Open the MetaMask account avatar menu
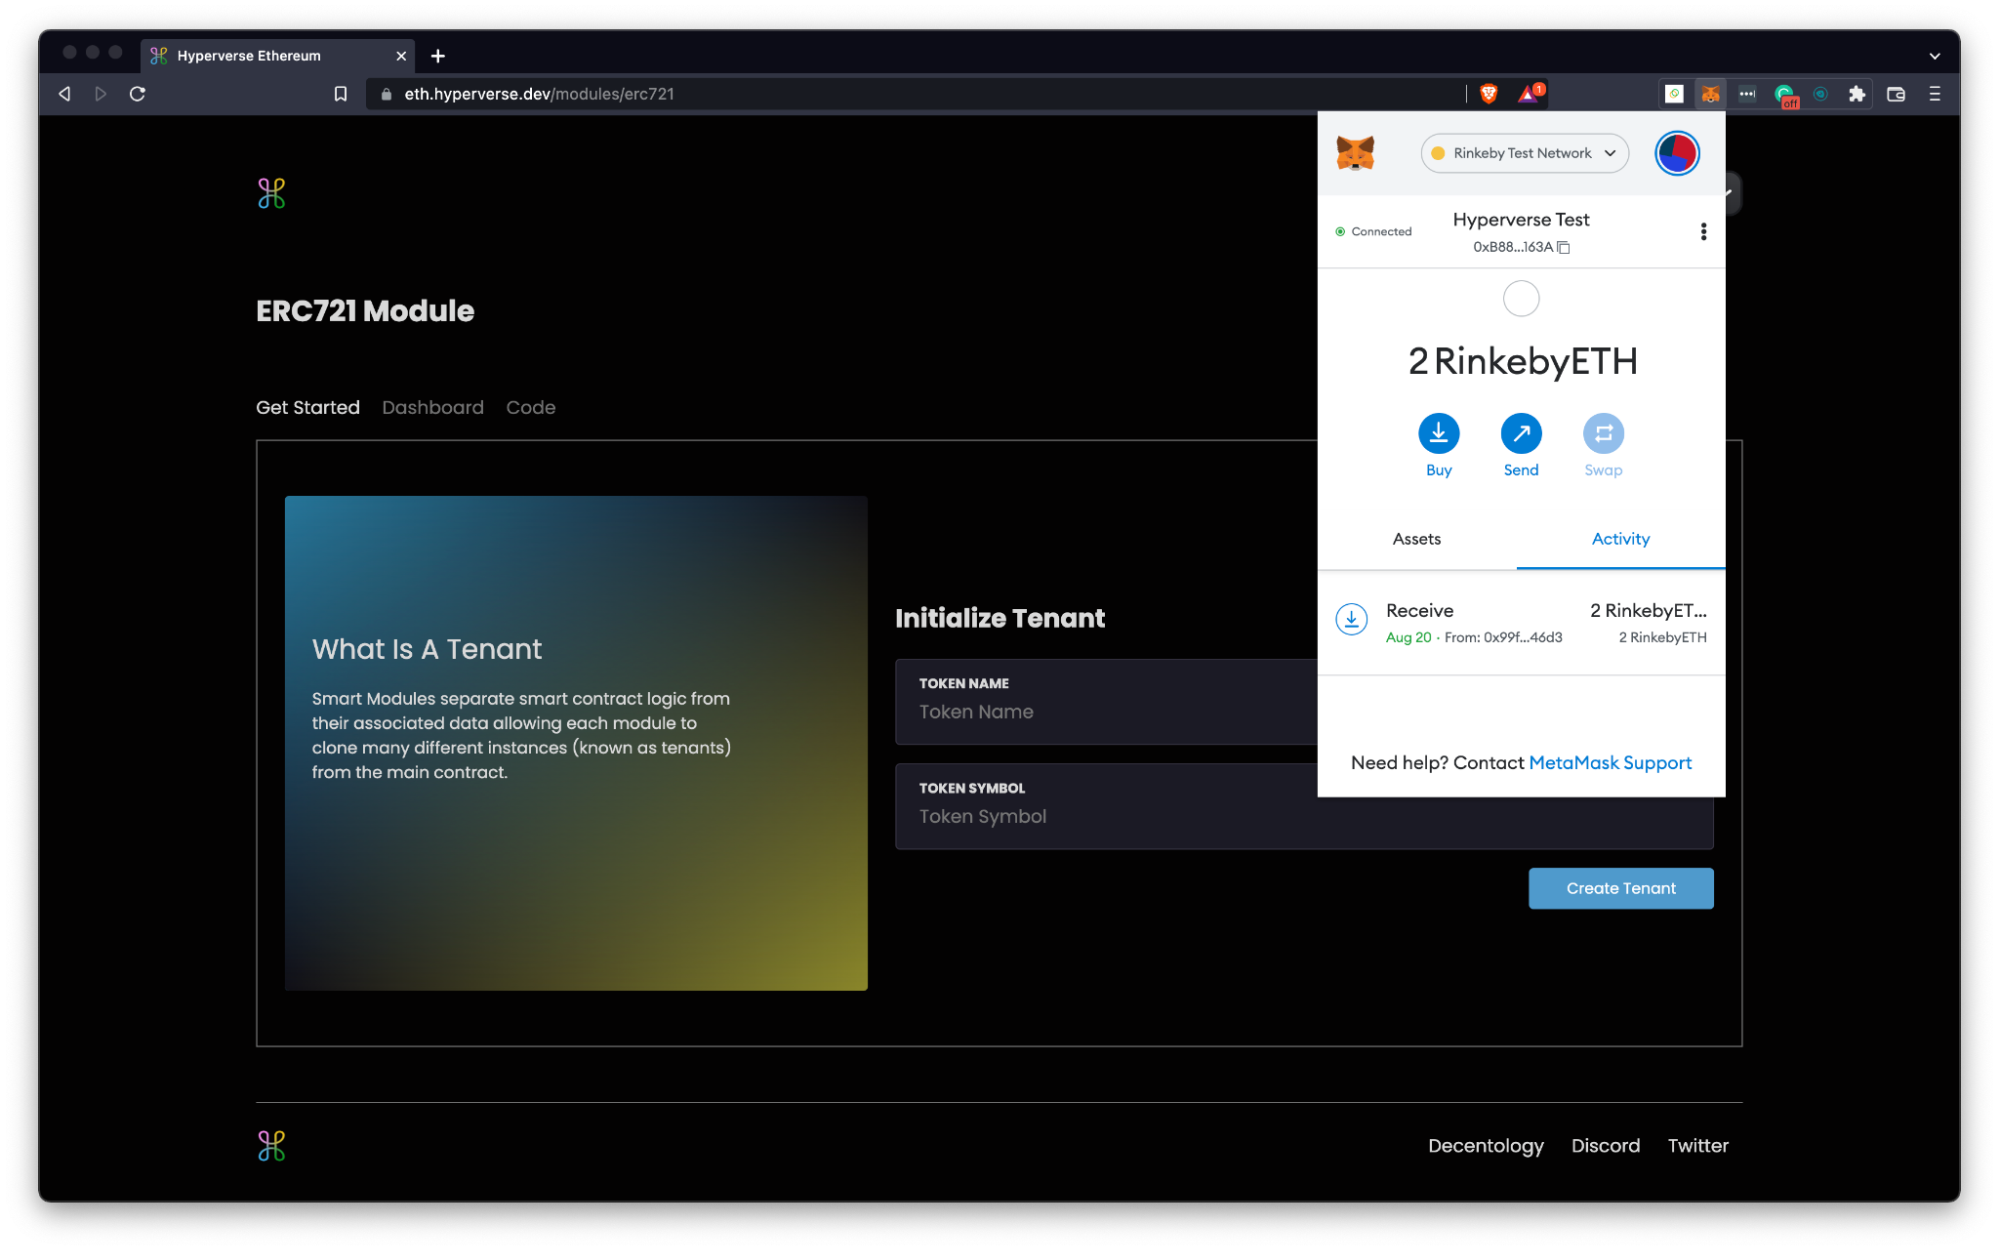This screenshot has height=1251, width=1999. 1677,153
